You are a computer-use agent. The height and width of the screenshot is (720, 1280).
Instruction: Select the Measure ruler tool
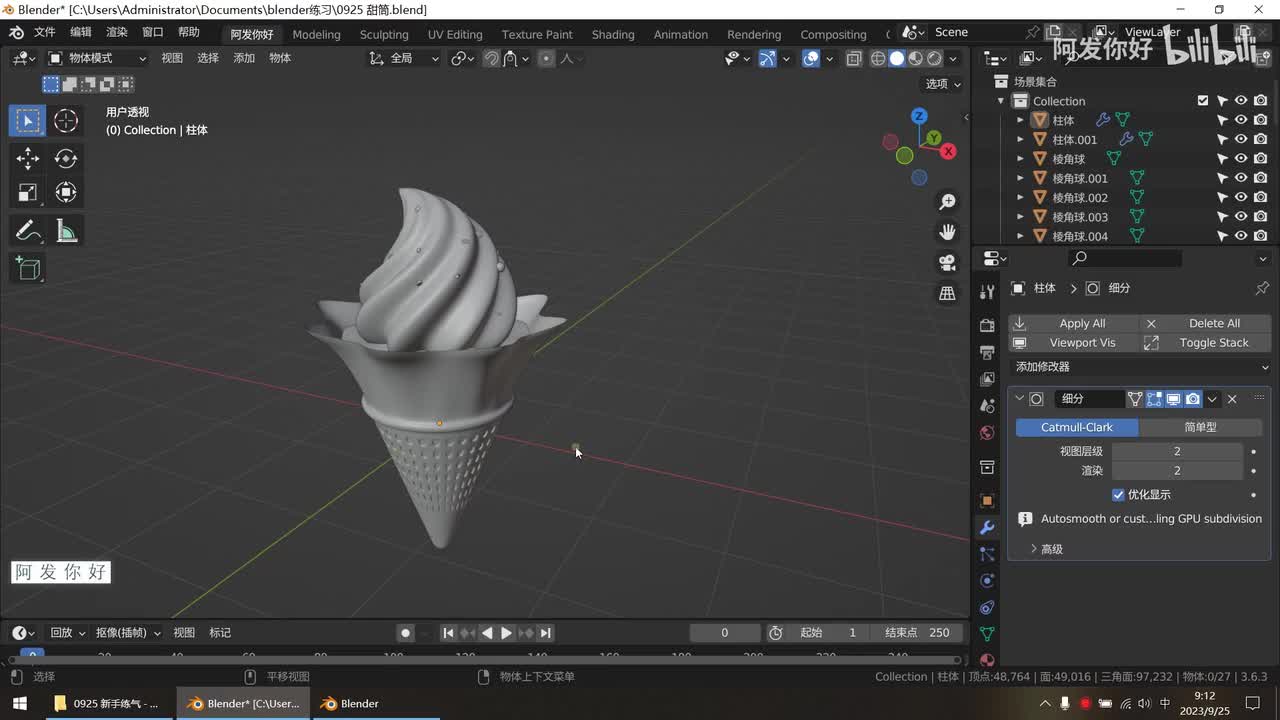click(66, 231)
